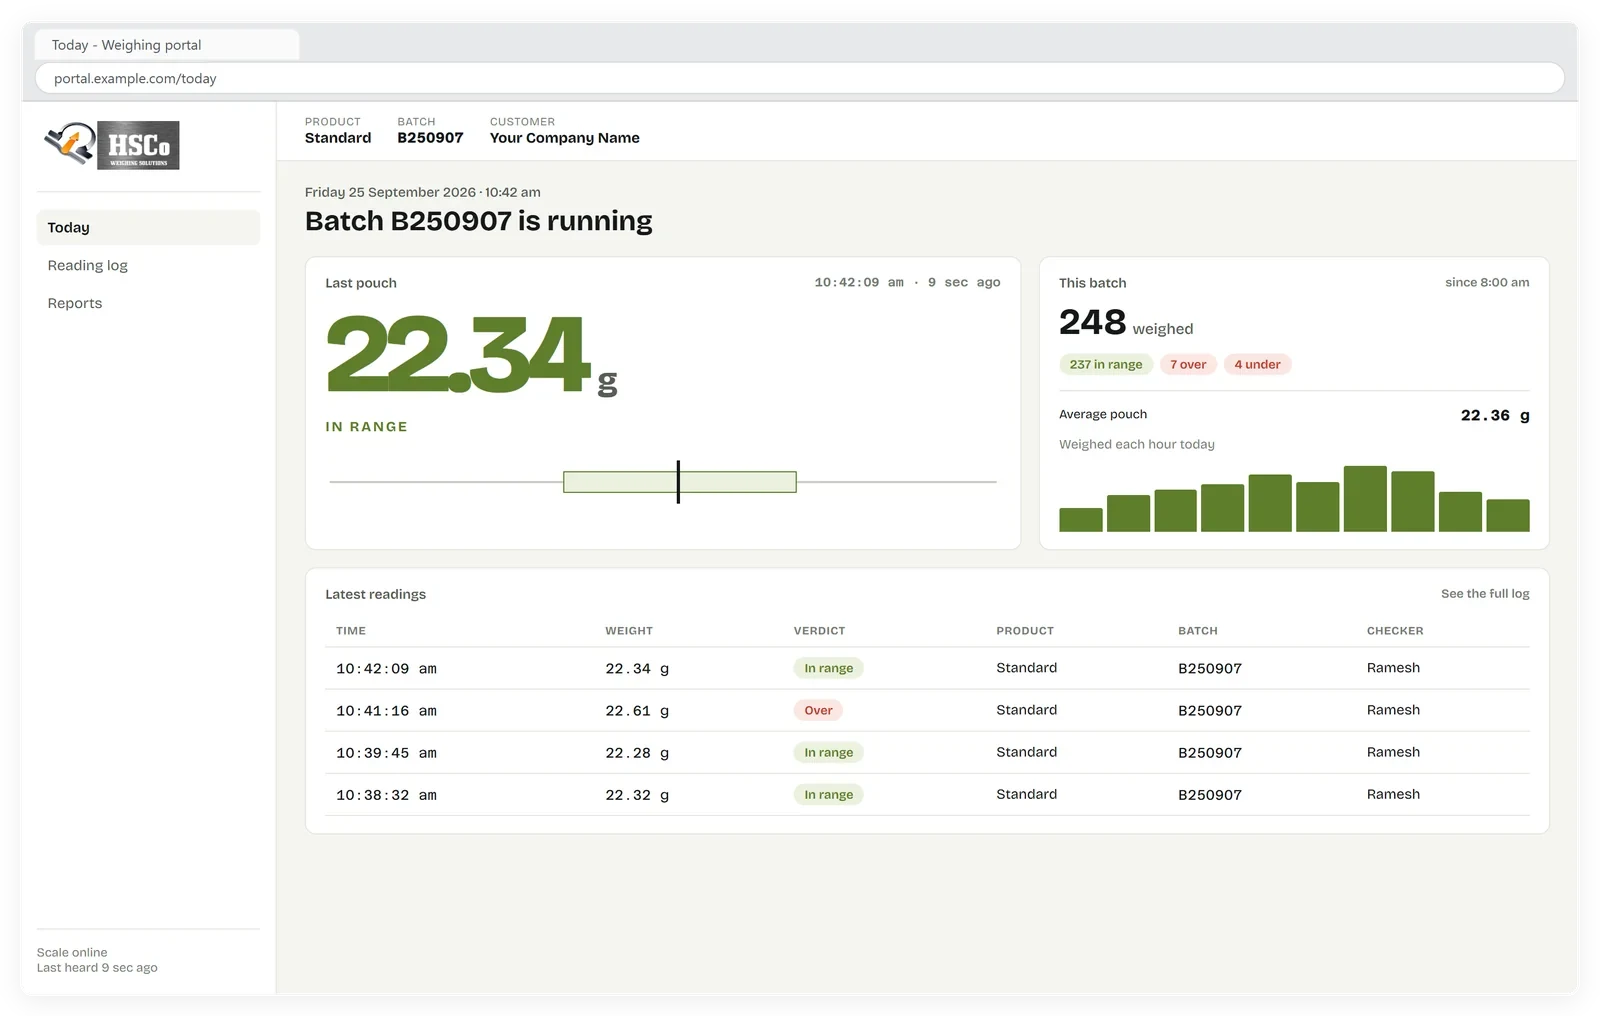Select the 10:38:32 am reading time
The image size is (1600, 1016).
(386, 795)
